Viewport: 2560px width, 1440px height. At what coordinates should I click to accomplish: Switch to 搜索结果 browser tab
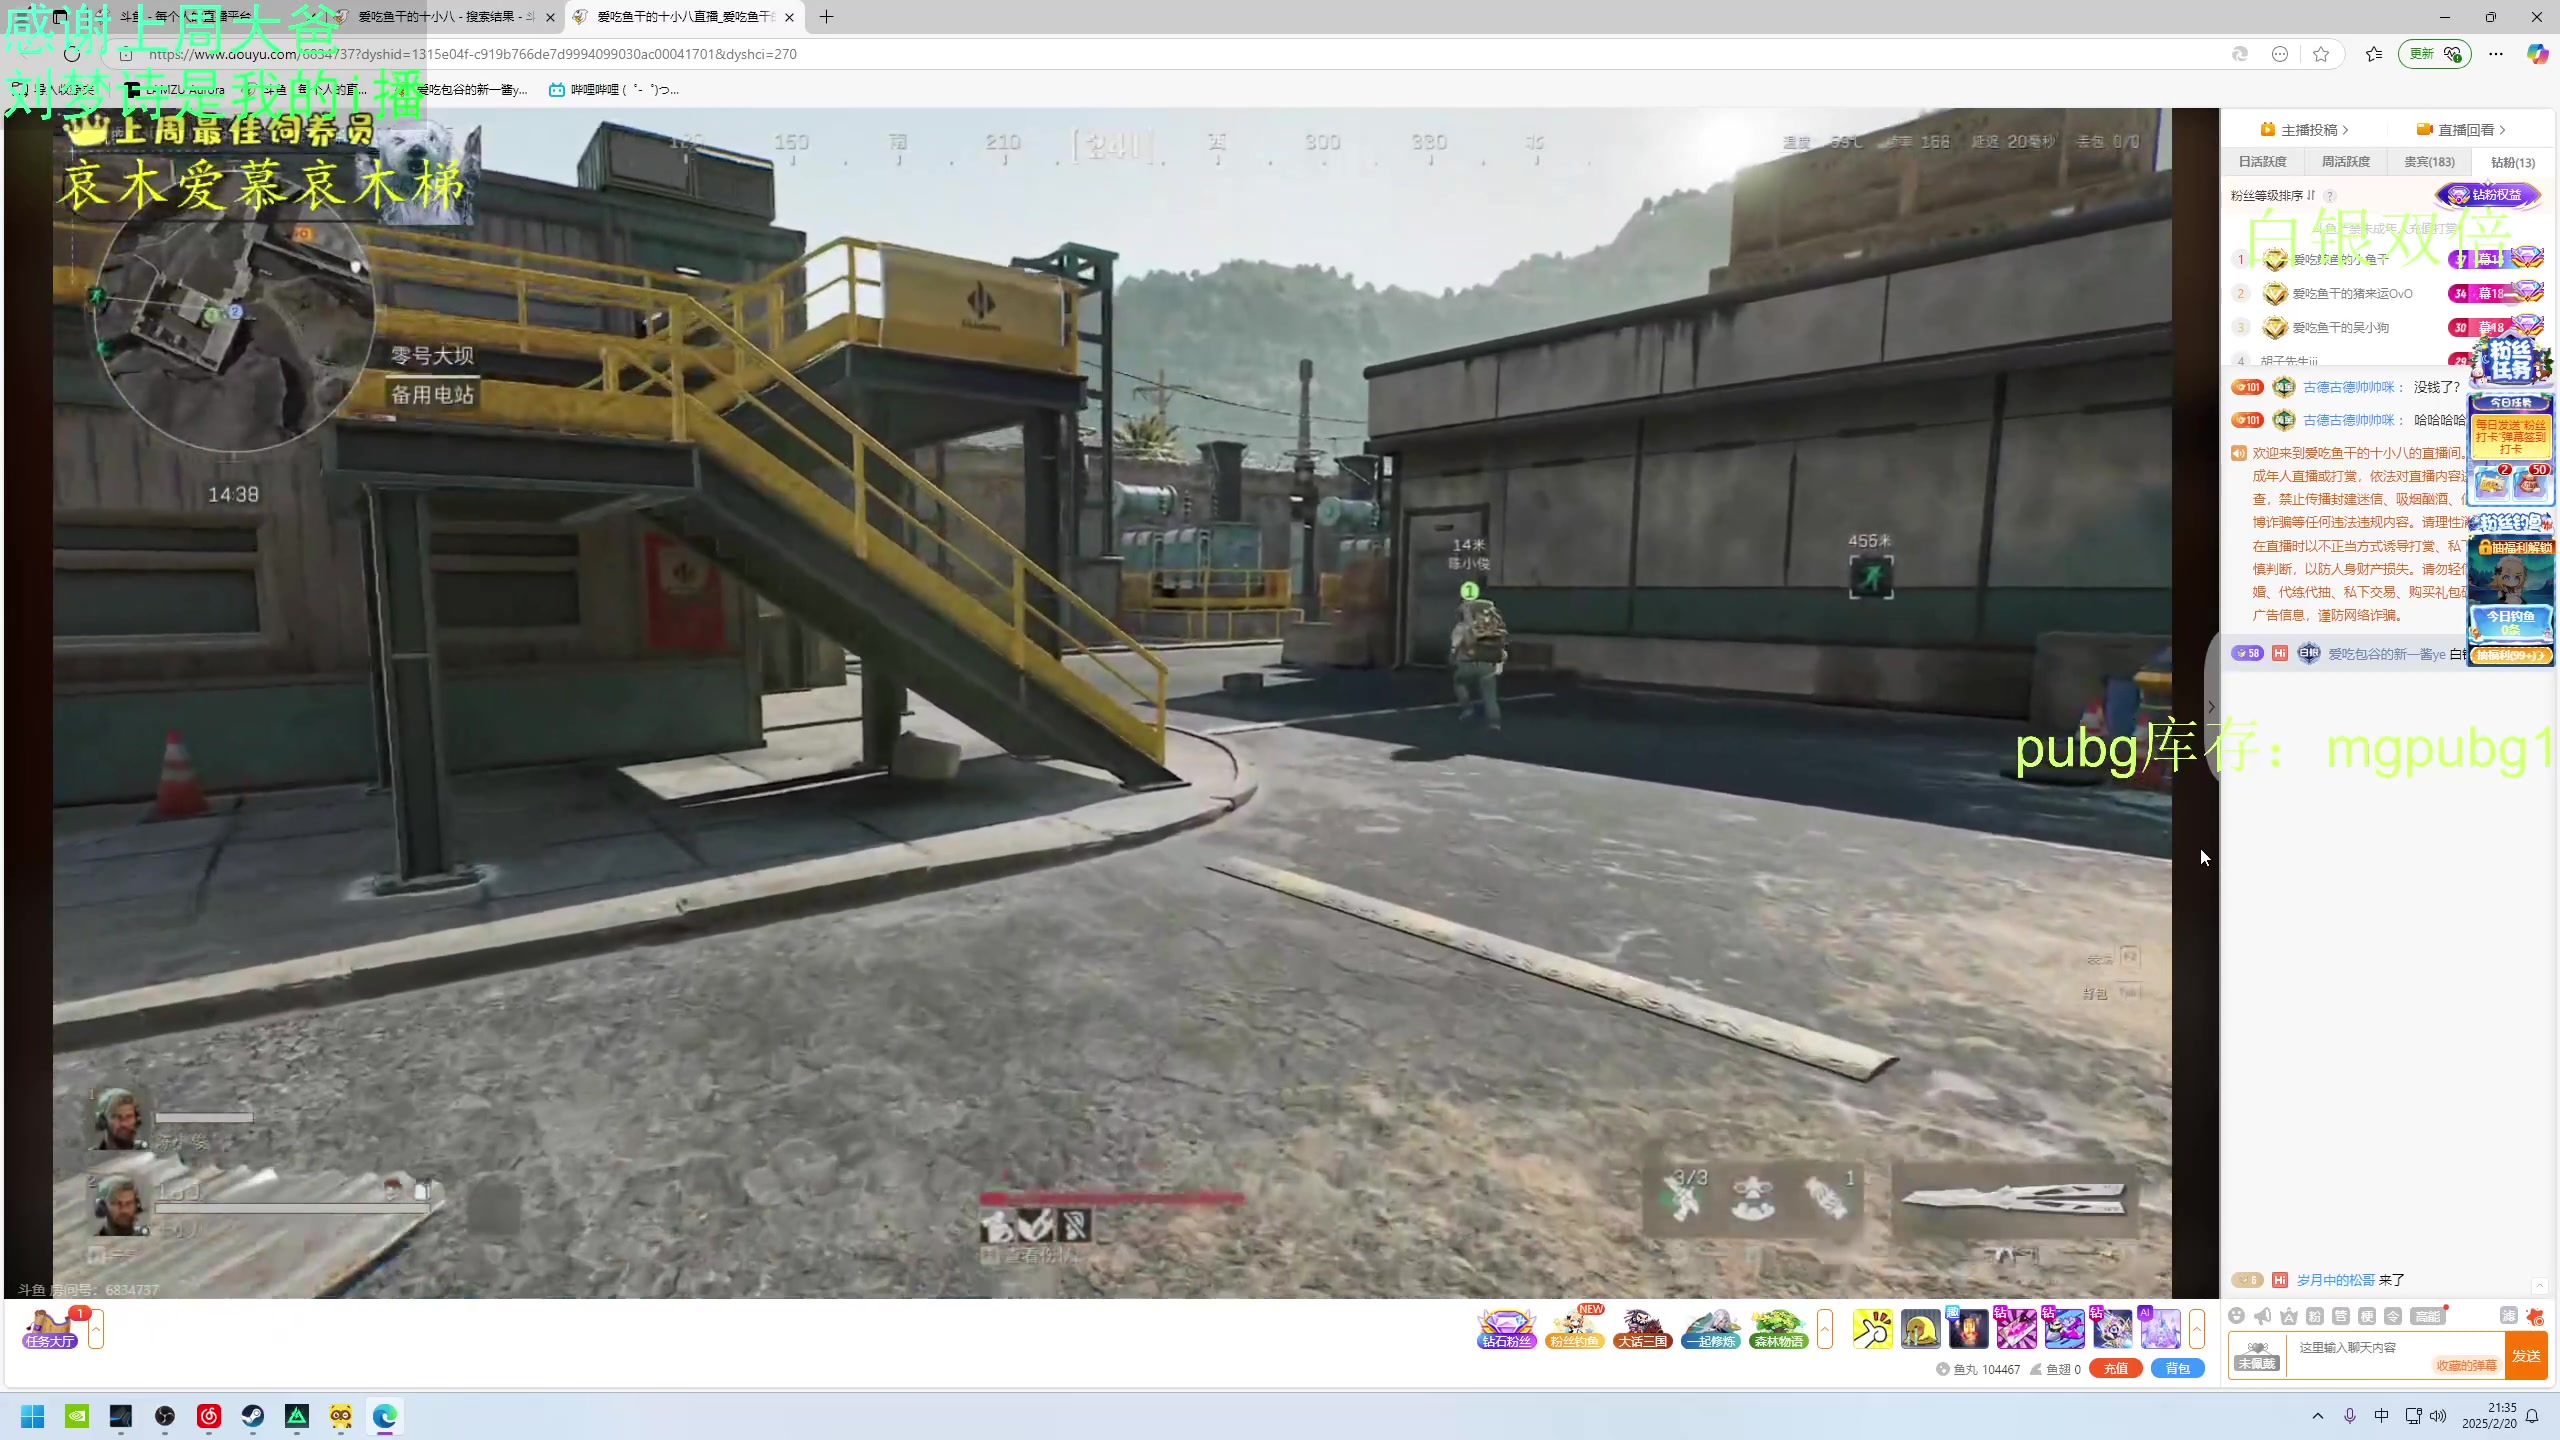(445, 17)
